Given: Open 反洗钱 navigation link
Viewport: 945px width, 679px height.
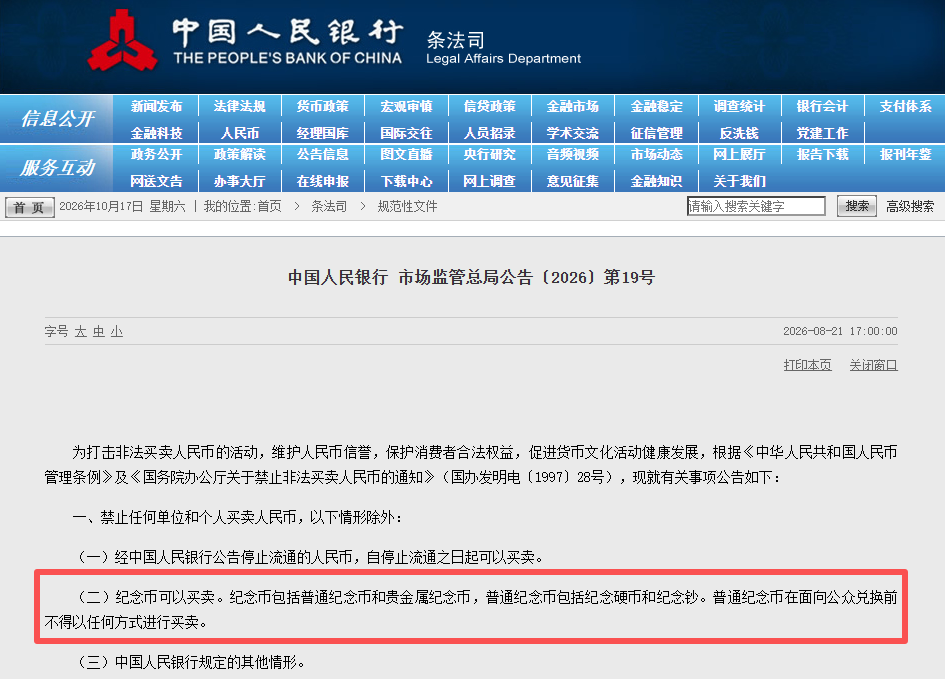Looking at the screenshot, I should (x=739, y=133).
